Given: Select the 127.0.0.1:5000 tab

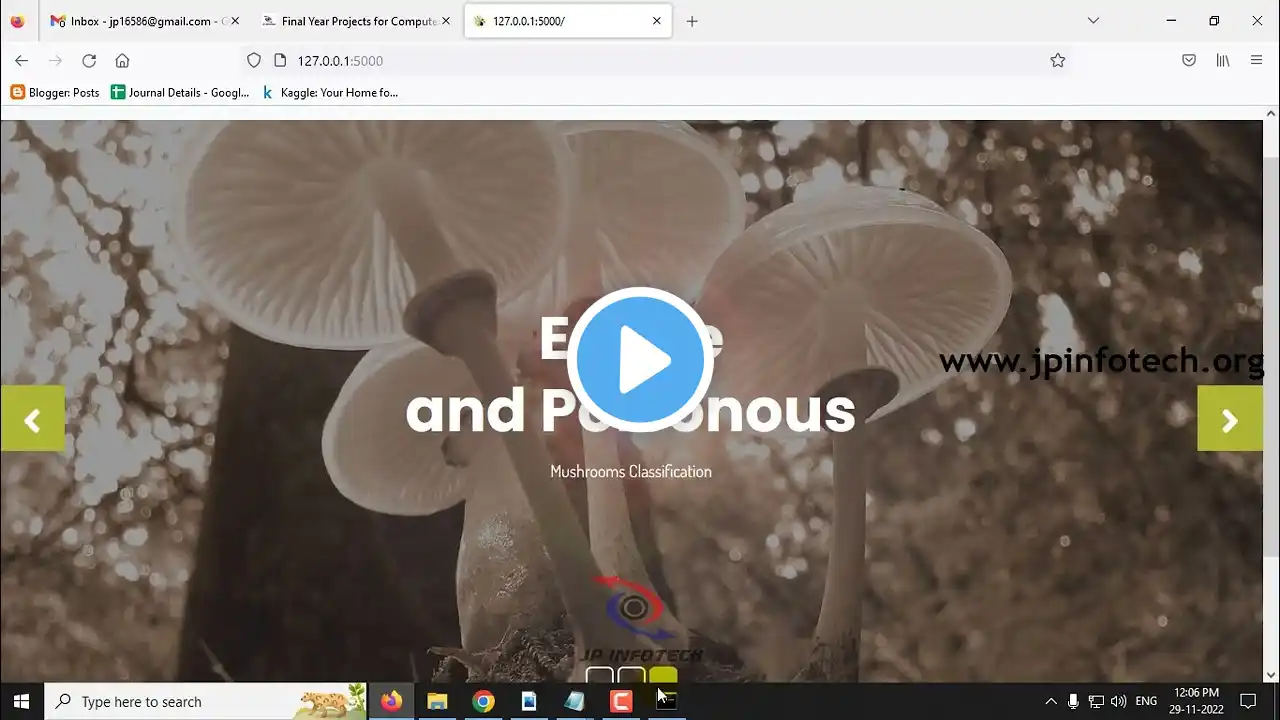Looking at the screenshot, I should click(568, 21).
